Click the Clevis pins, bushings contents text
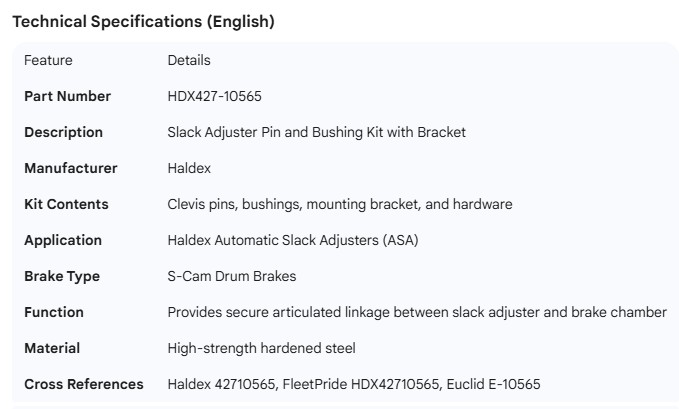Viewport: 679px width, 409px height. [x=339, y=204]
